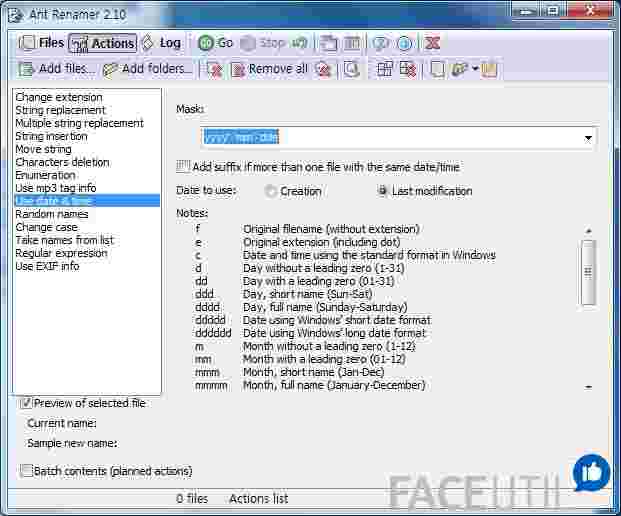Image resolution: width=621 pixels, height=516 pixels.
Task: Choose Regular expression from the actions list
Action: (61, 253)
